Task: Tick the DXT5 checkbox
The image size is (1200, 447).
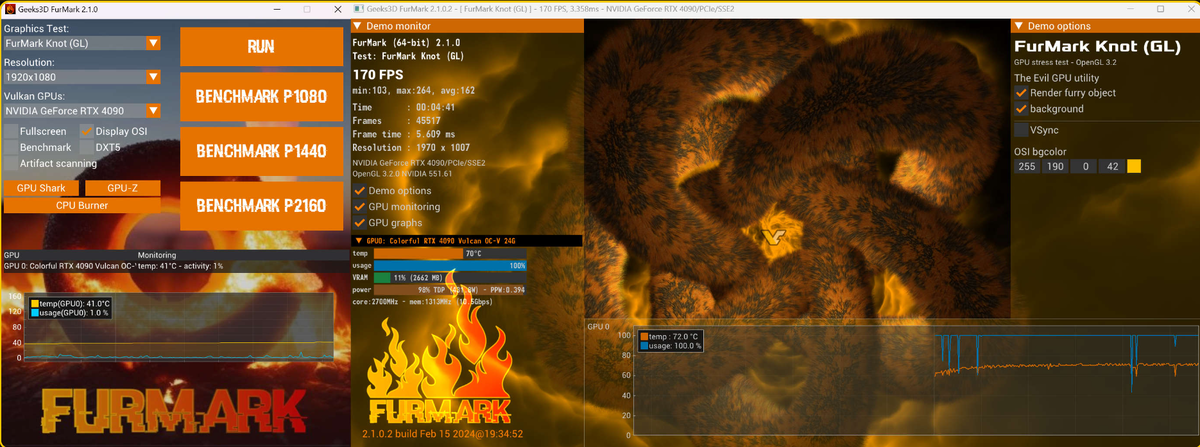Action: tap(87, 147)
